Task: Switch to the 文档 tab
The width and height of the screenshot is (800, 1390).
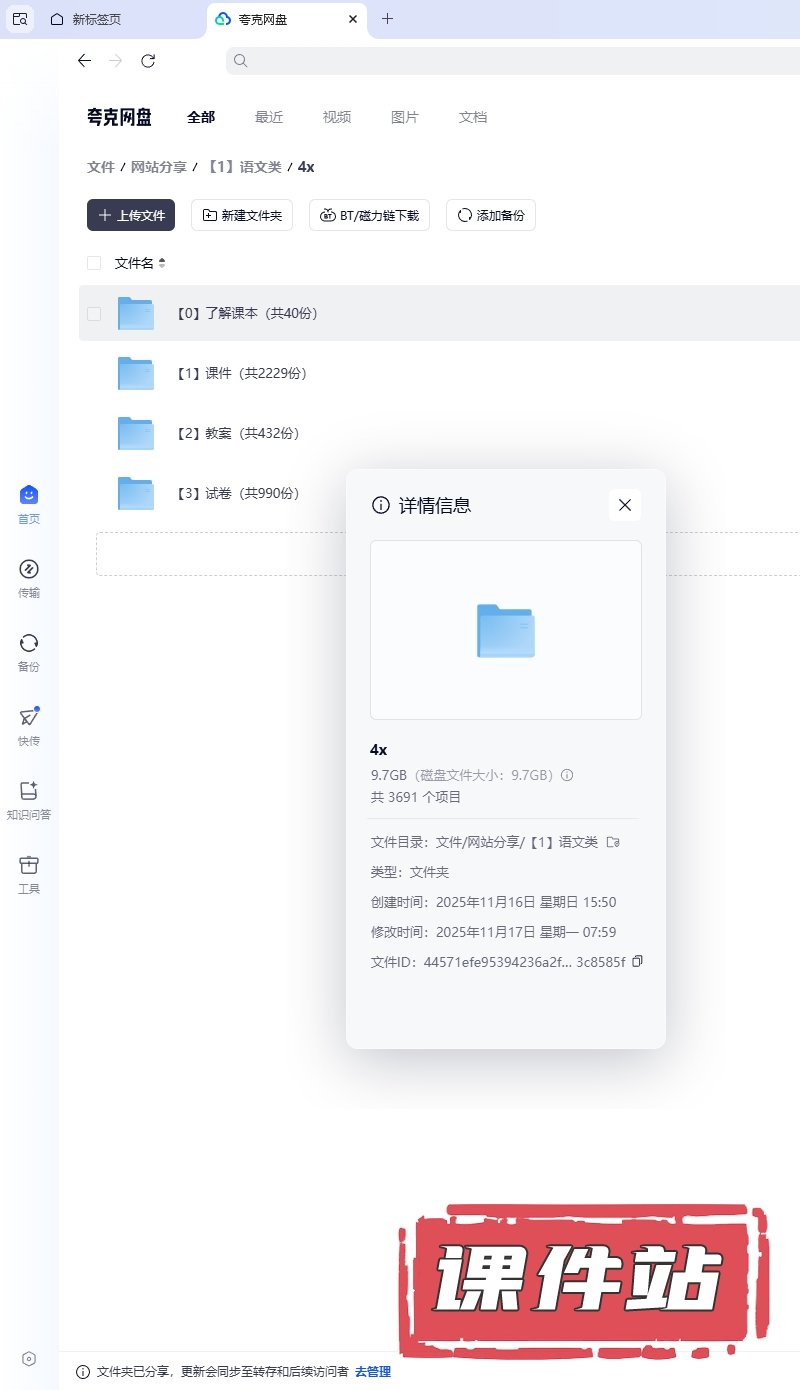Action: coord(473,117)
